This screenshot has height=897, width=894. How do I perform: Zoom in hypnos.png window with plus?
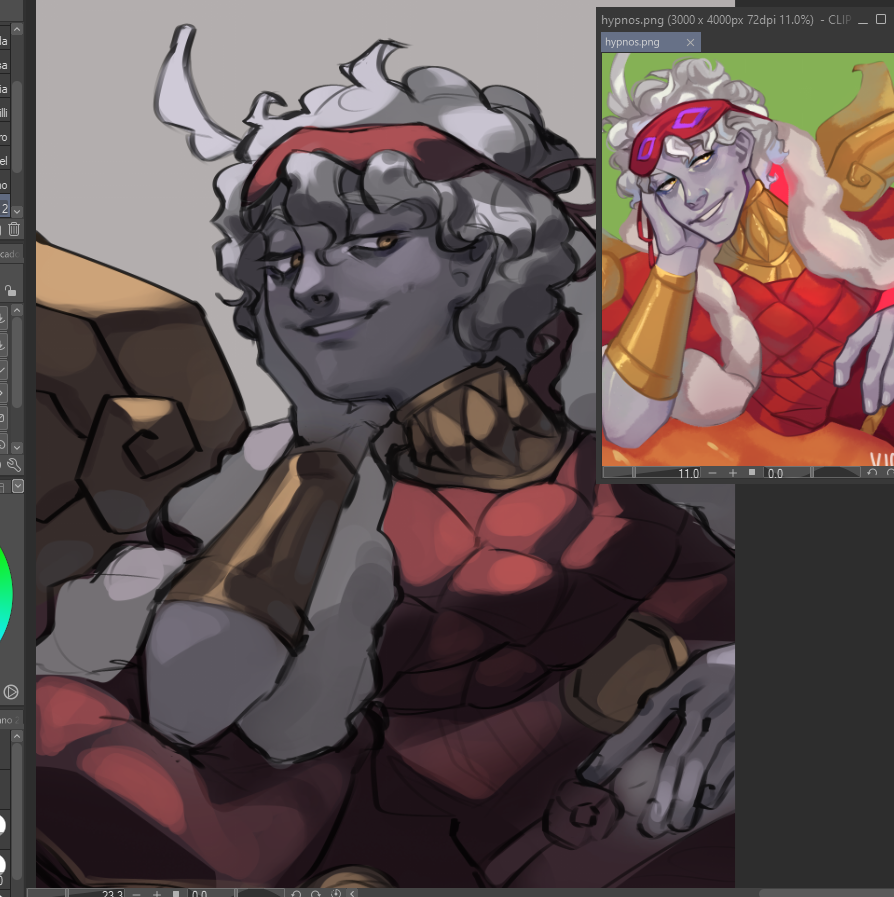coord(733,473)
